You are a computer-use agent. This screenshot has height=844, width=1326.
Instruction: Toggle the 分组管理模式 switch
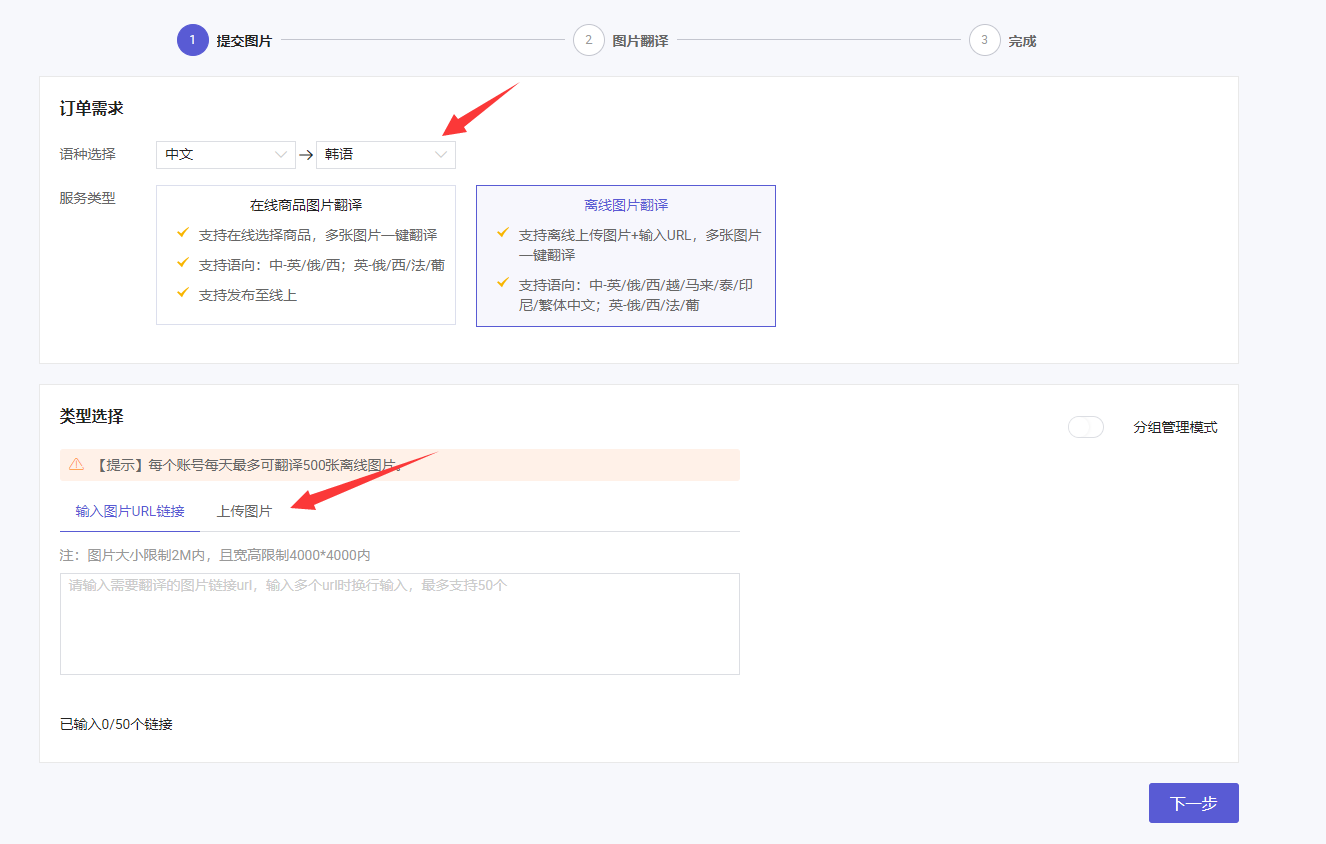pyautogui.click(x=1086, y=427)
